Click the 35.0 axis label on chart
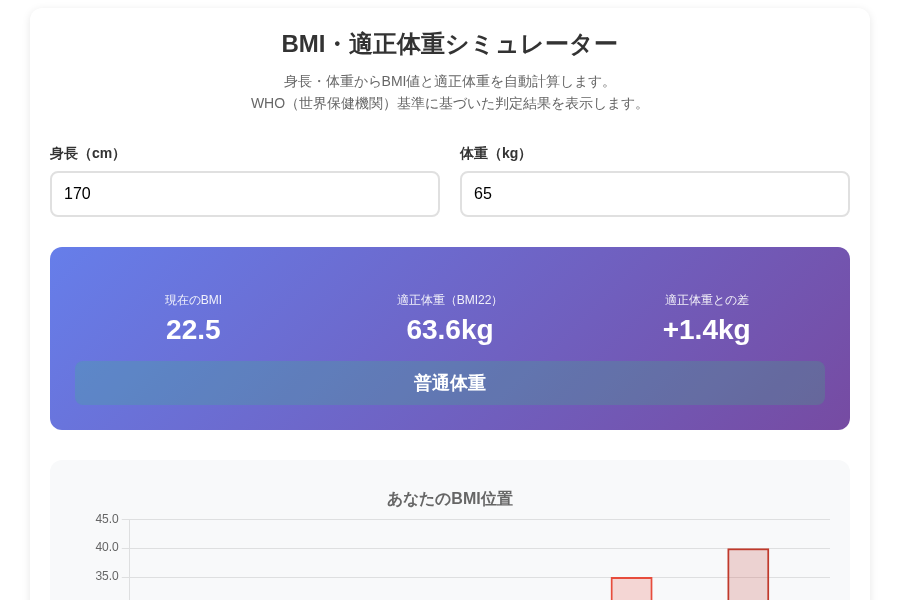The height and width of the screenshot is (600, 900). point(107,576)
